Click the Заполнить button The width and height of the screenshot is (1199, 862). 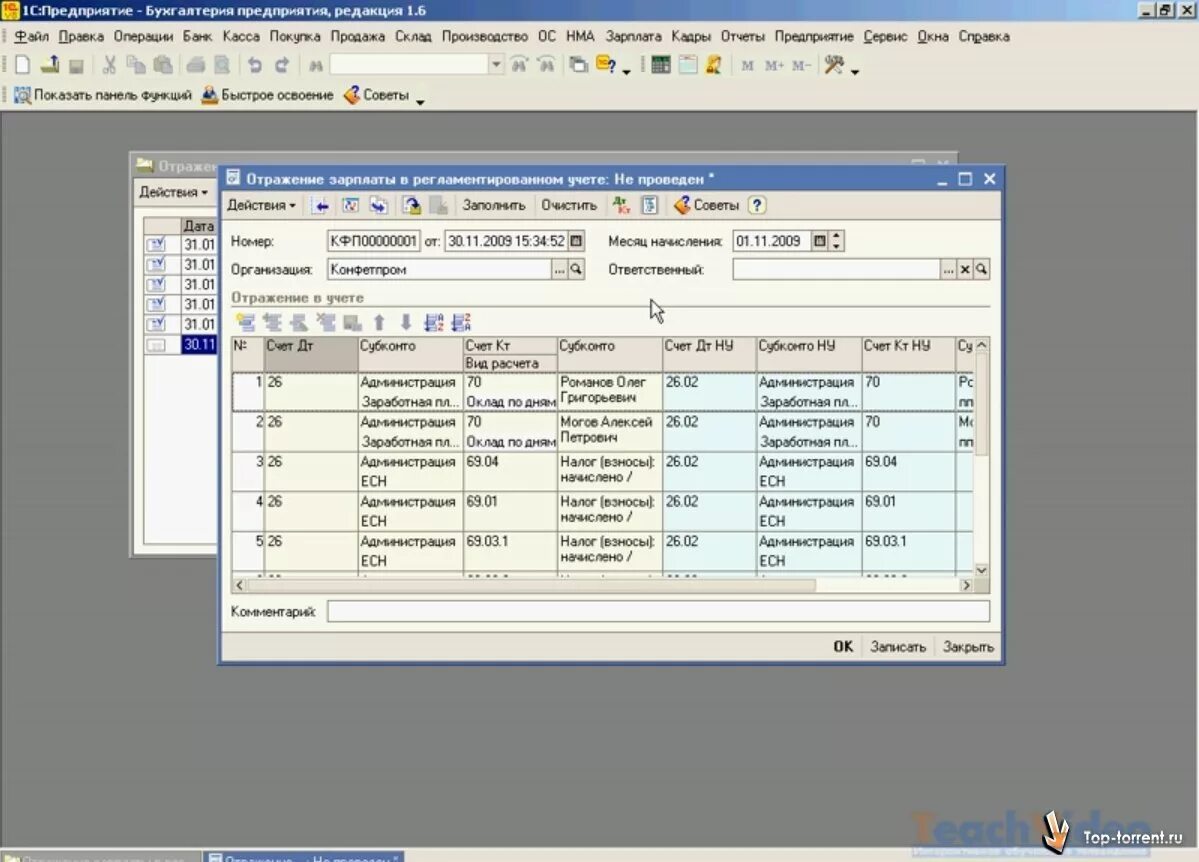coord(494,206)
